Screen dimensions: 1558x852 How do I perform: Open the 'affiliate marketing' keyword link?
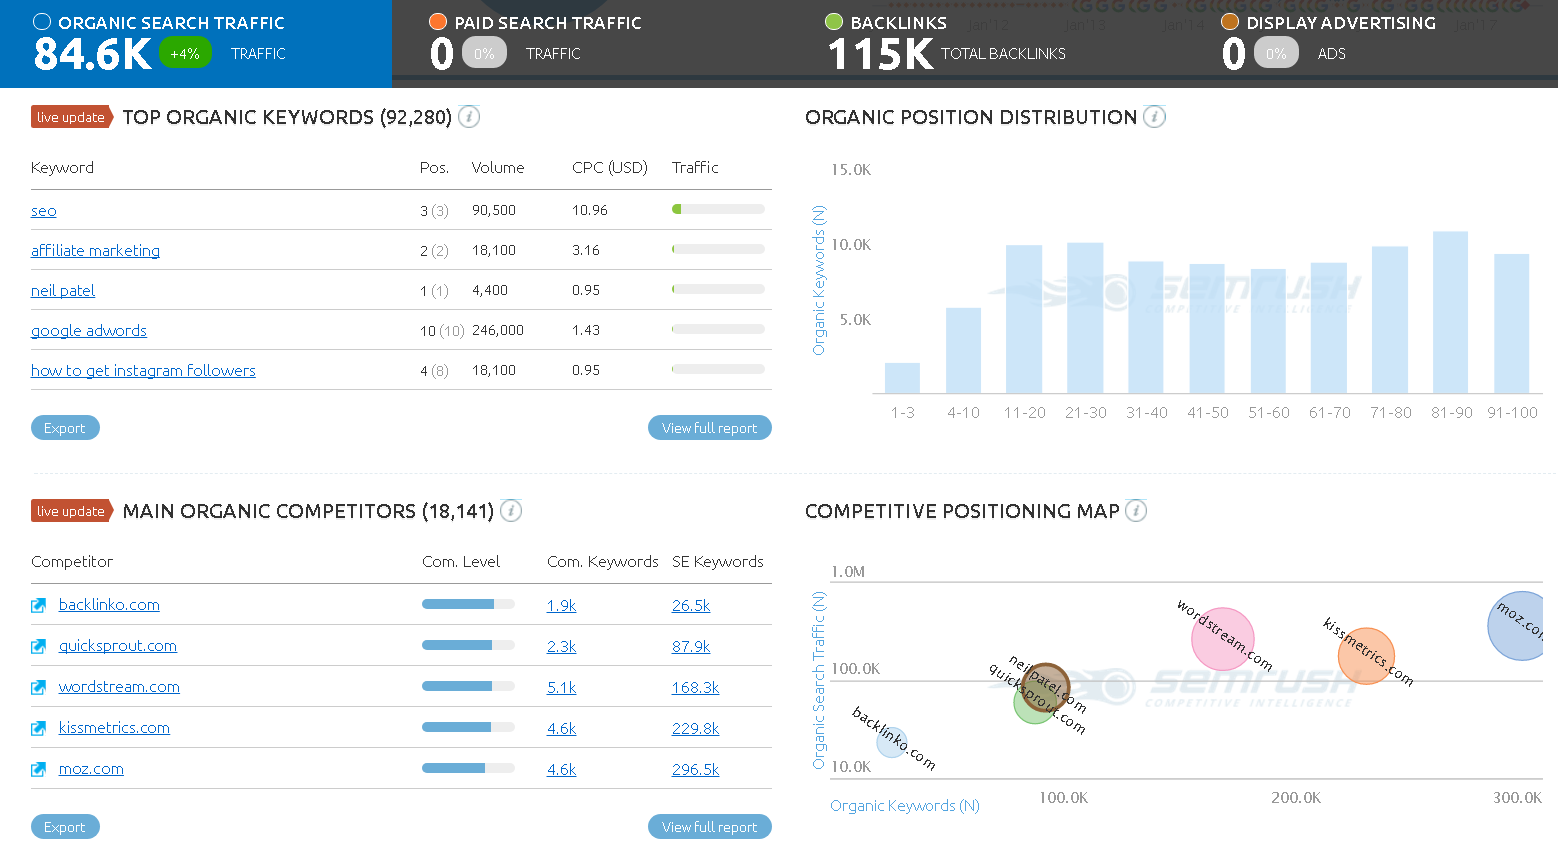point(95,251)
